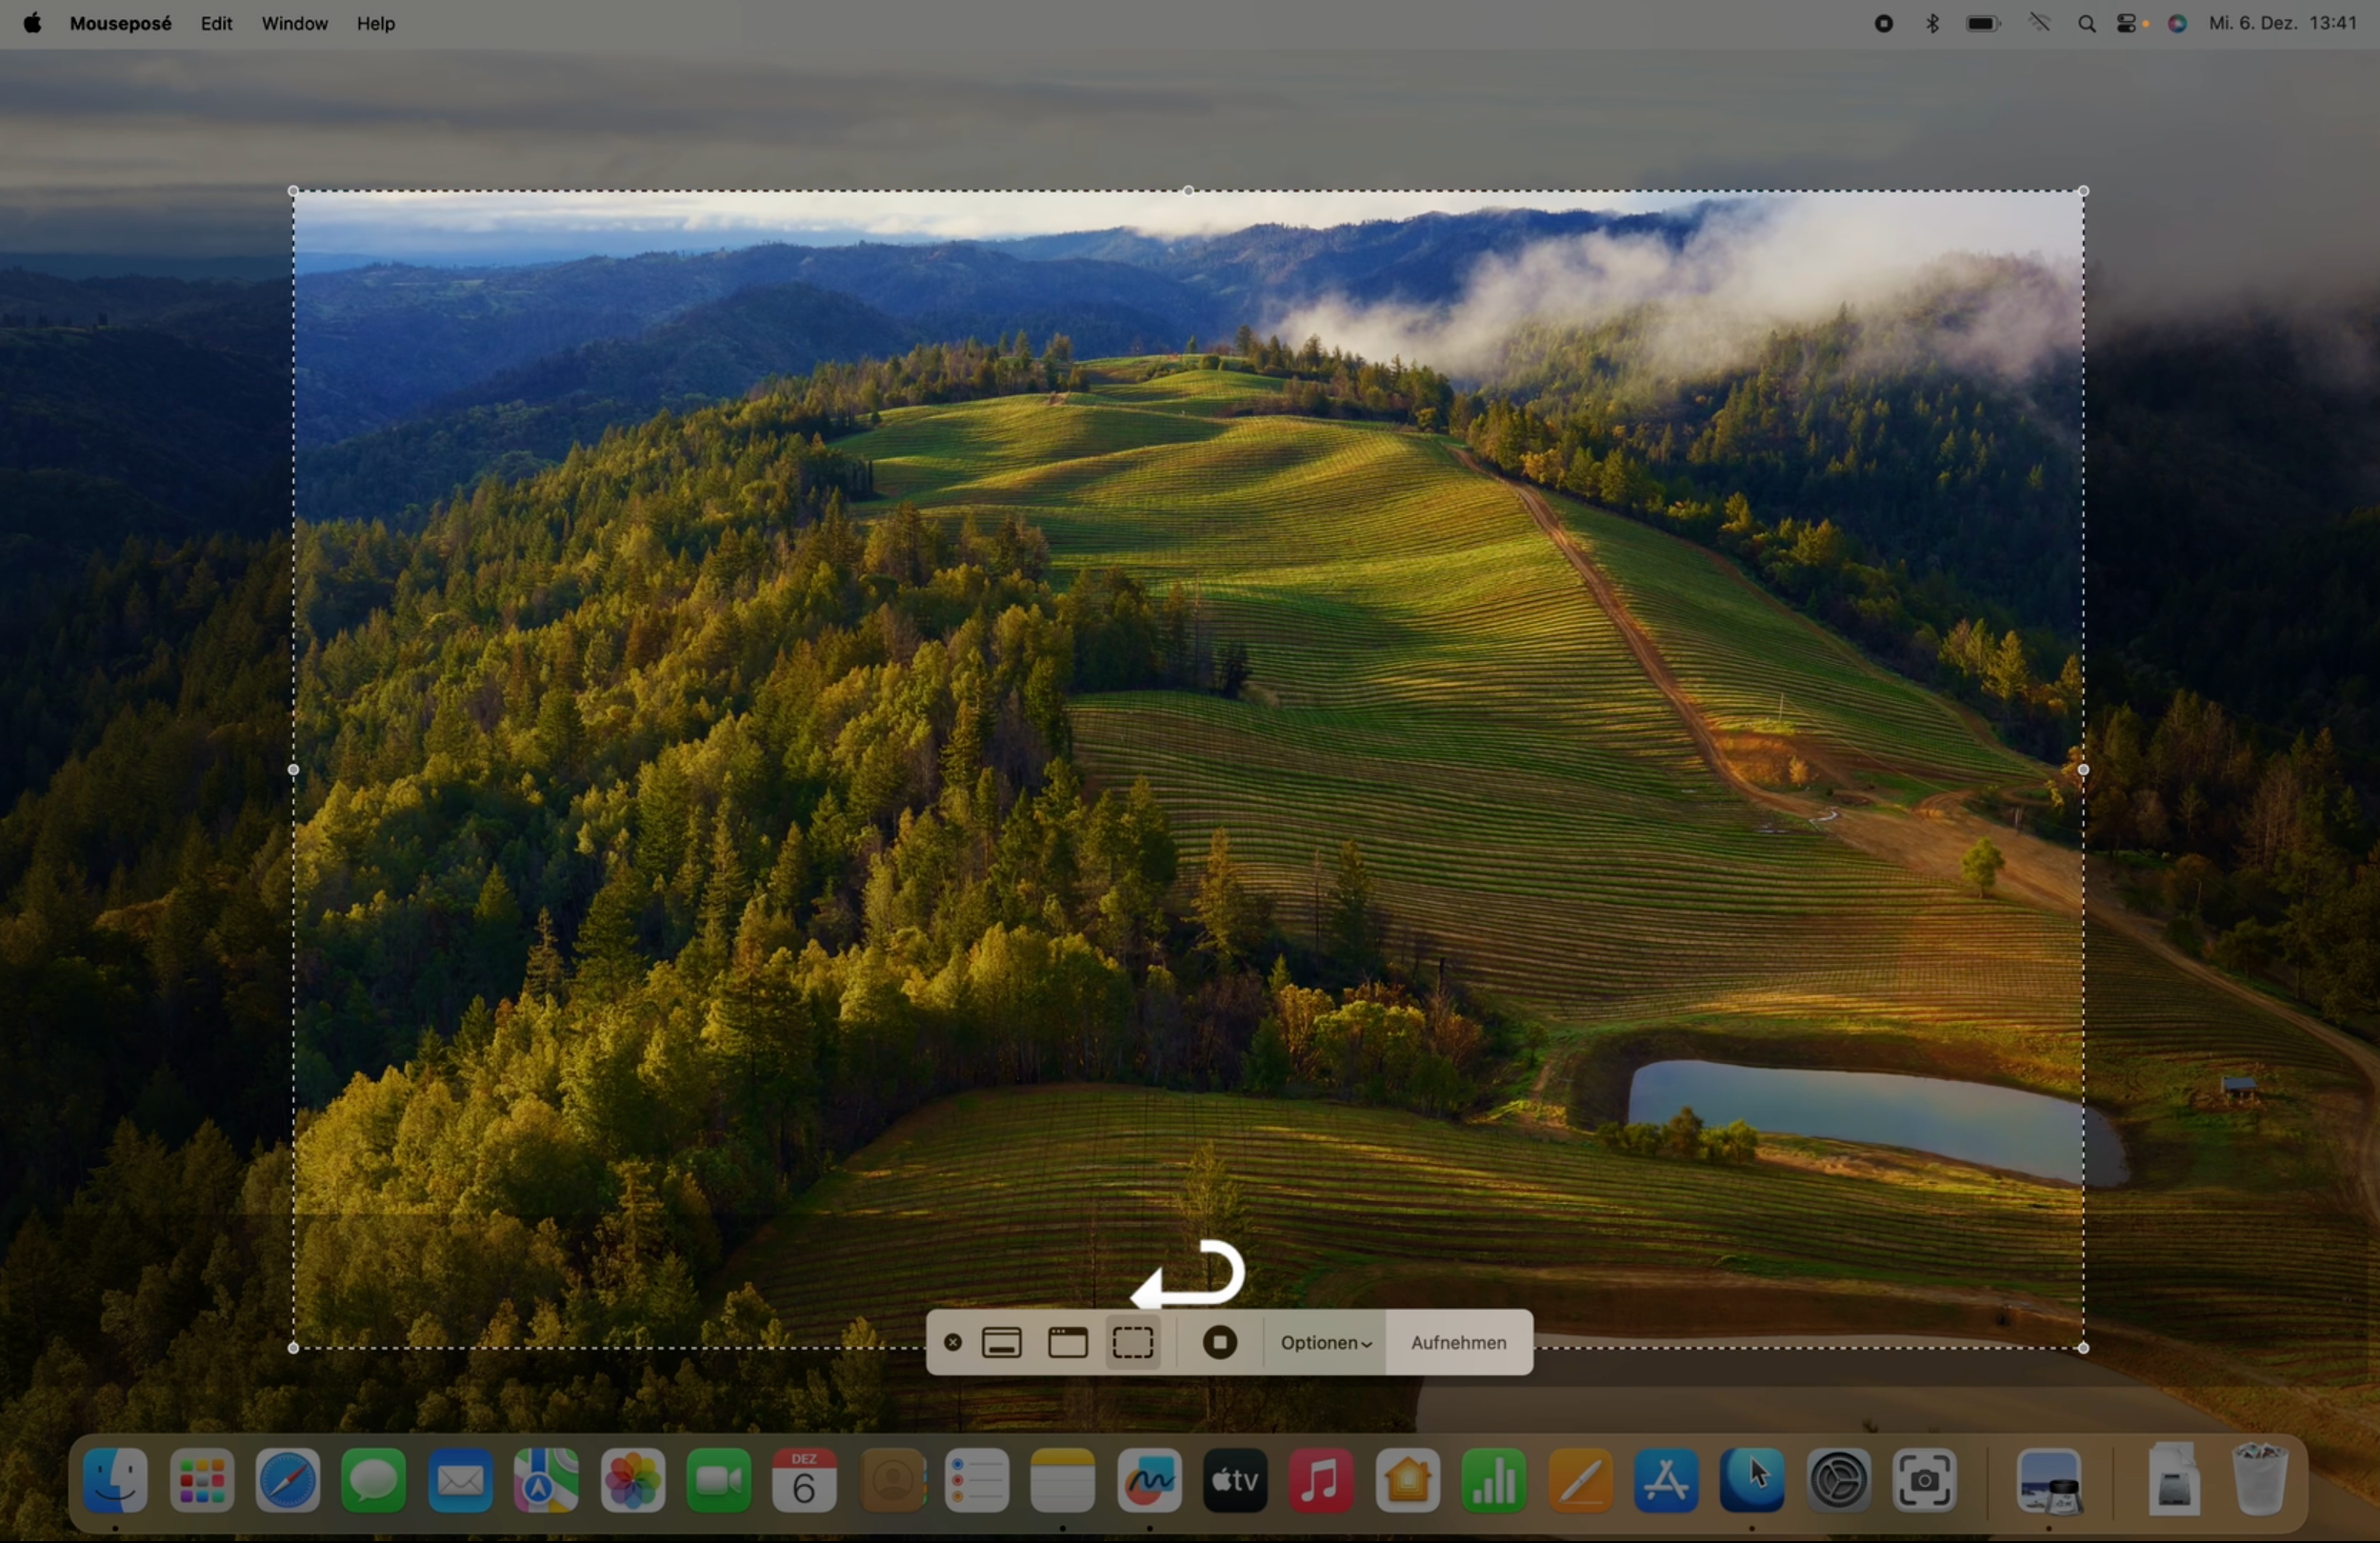The image size is (2380, 1543).
Task: Expand the Optionen dropdown
Action: click(x=1325, y=1342)
